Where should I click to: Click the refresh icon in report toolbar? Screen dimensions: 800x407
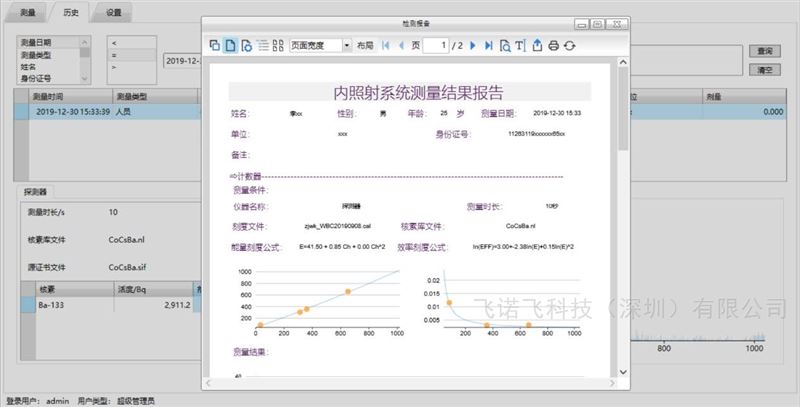coord(570,45)
